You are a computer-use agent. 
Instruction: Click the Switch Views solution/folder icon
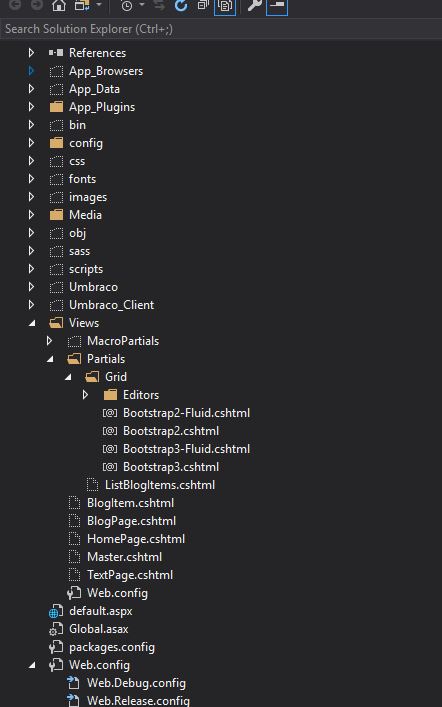tap(82, 5)
